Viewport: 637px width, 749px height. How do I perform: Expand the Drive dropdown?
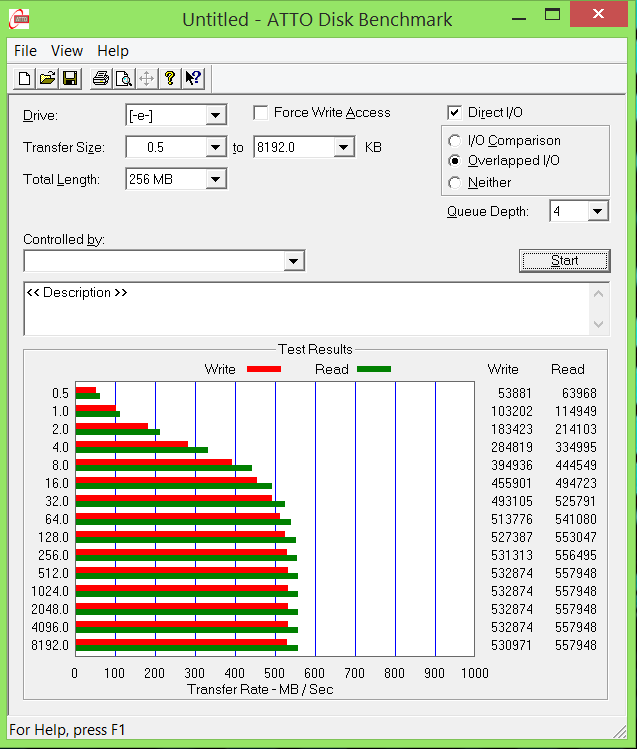215,115
